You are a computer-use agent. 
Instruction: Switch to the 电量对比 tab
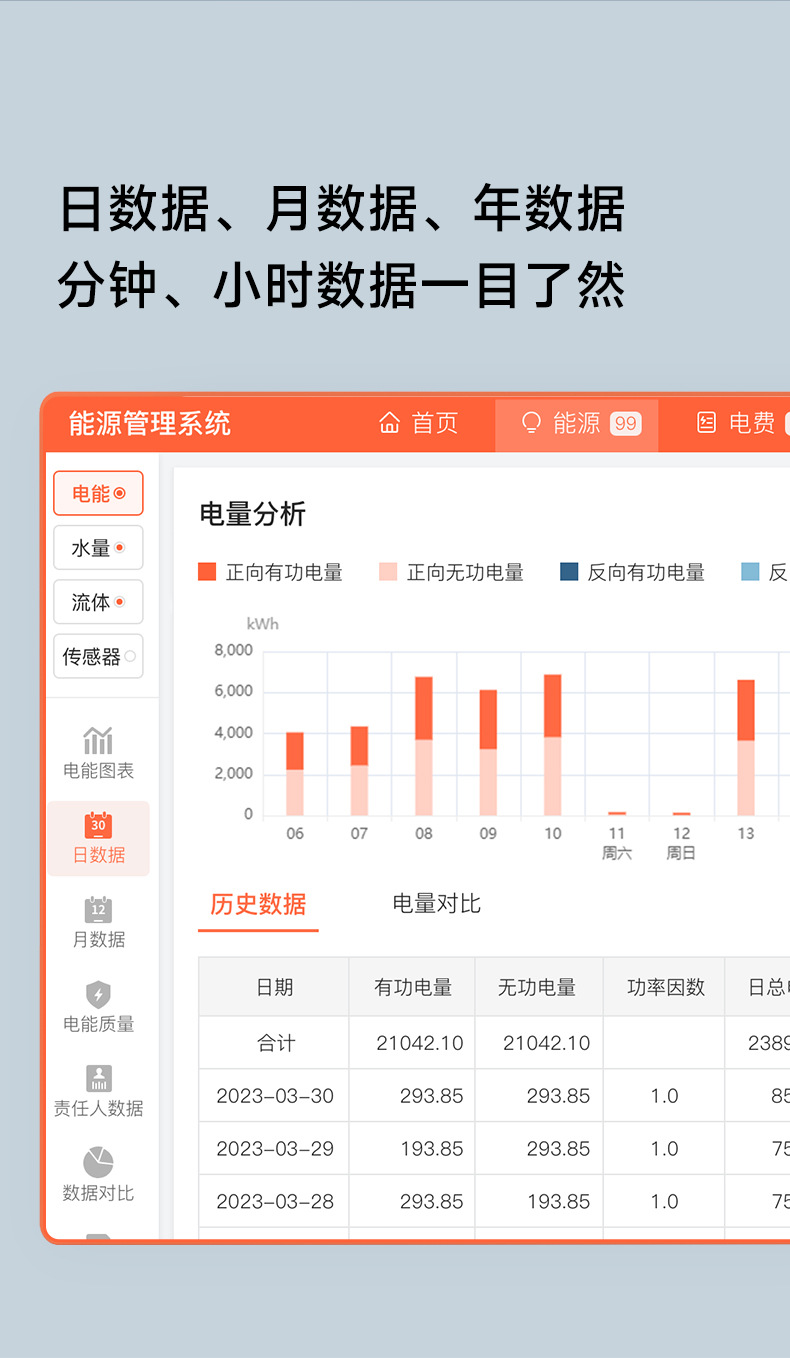coord(437,904)
